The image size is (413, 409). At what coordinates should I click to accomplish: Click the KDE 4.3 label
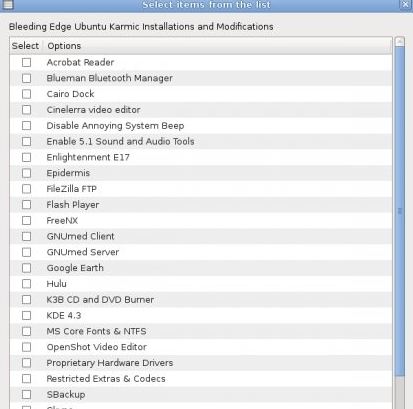click(64, 316)
